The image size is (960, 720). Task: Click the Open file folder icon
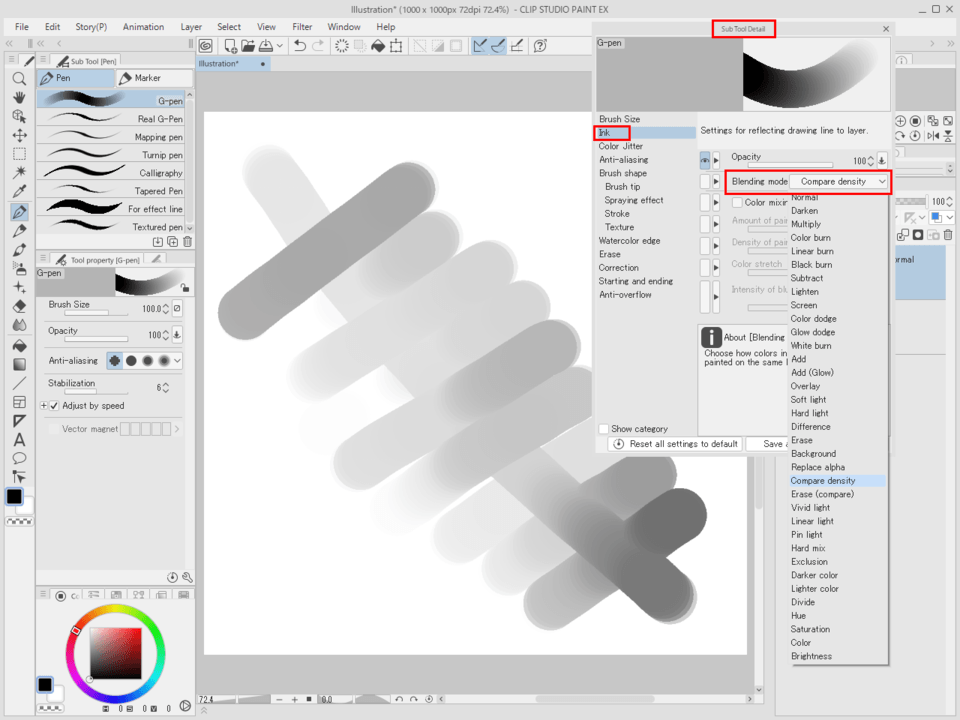pyautogui.click(x=248, y=46)
